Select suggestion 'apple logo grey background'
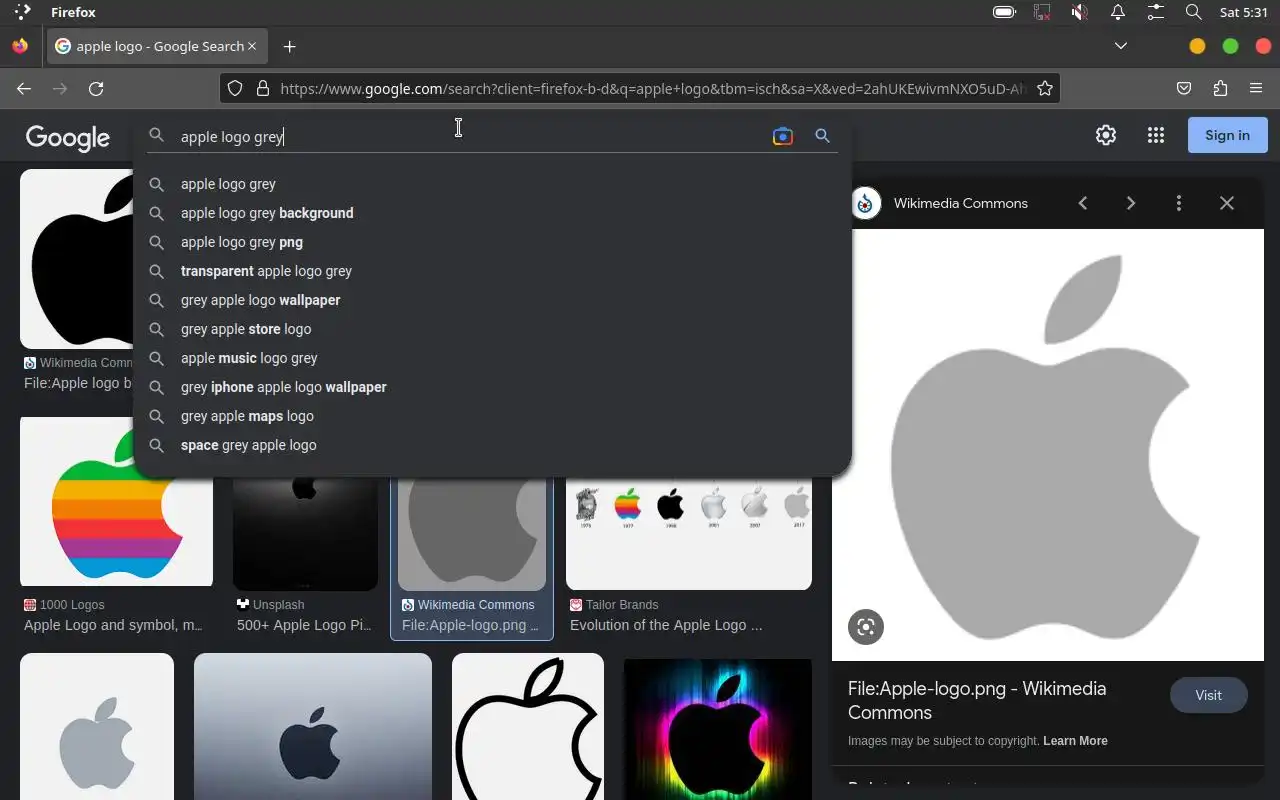The height and width of the screenshot is (800, 1280). coord(491,213)
